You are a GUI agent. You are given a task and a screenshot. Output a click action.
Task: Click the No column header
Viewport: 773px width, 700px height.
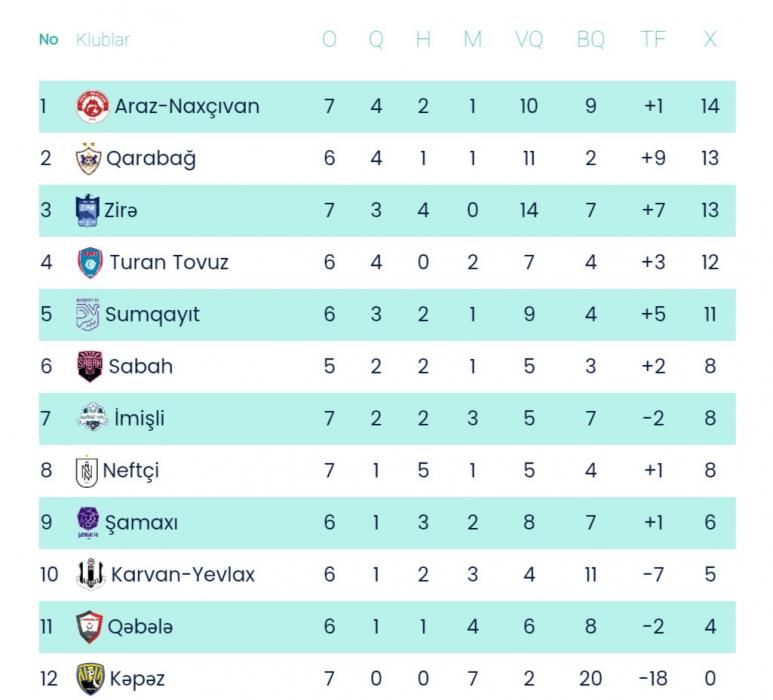[48, 40]
